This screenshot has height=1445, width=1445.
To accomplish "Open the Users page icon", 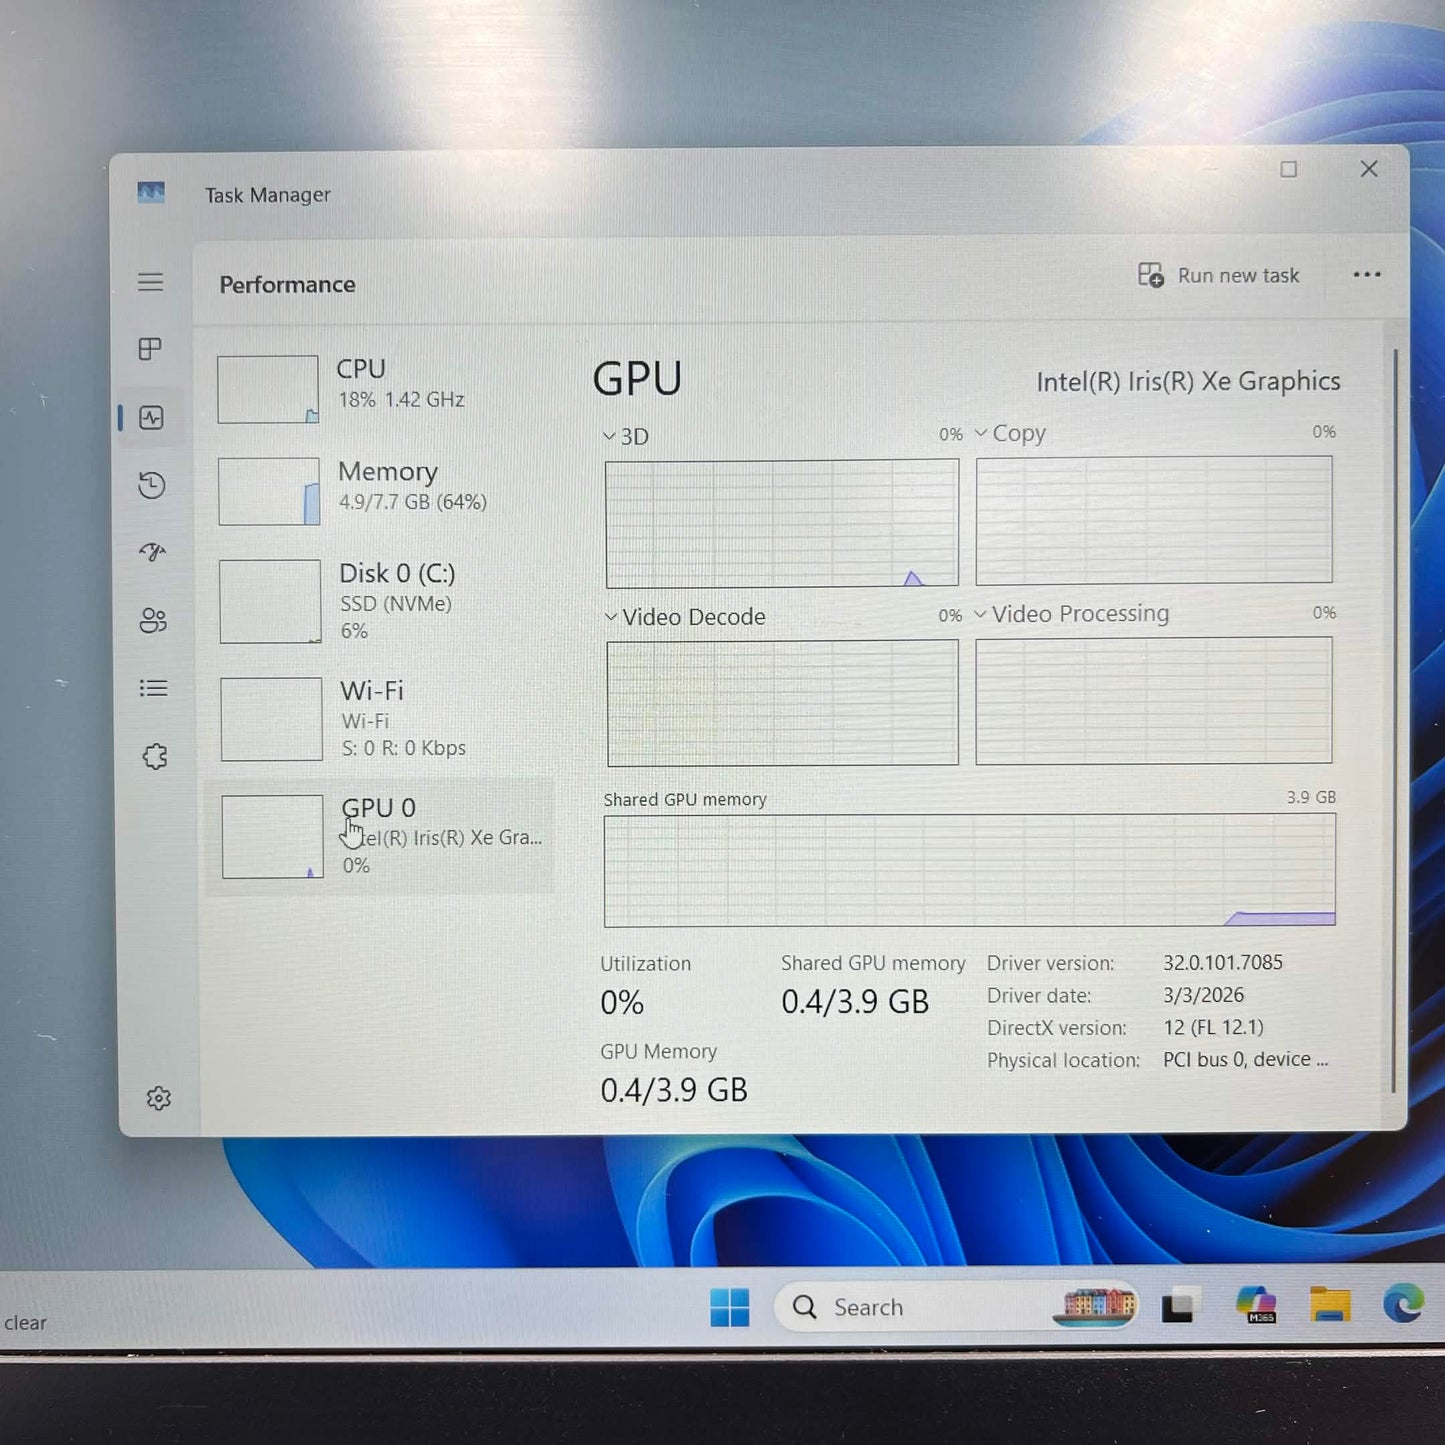I will click(153, 621).
